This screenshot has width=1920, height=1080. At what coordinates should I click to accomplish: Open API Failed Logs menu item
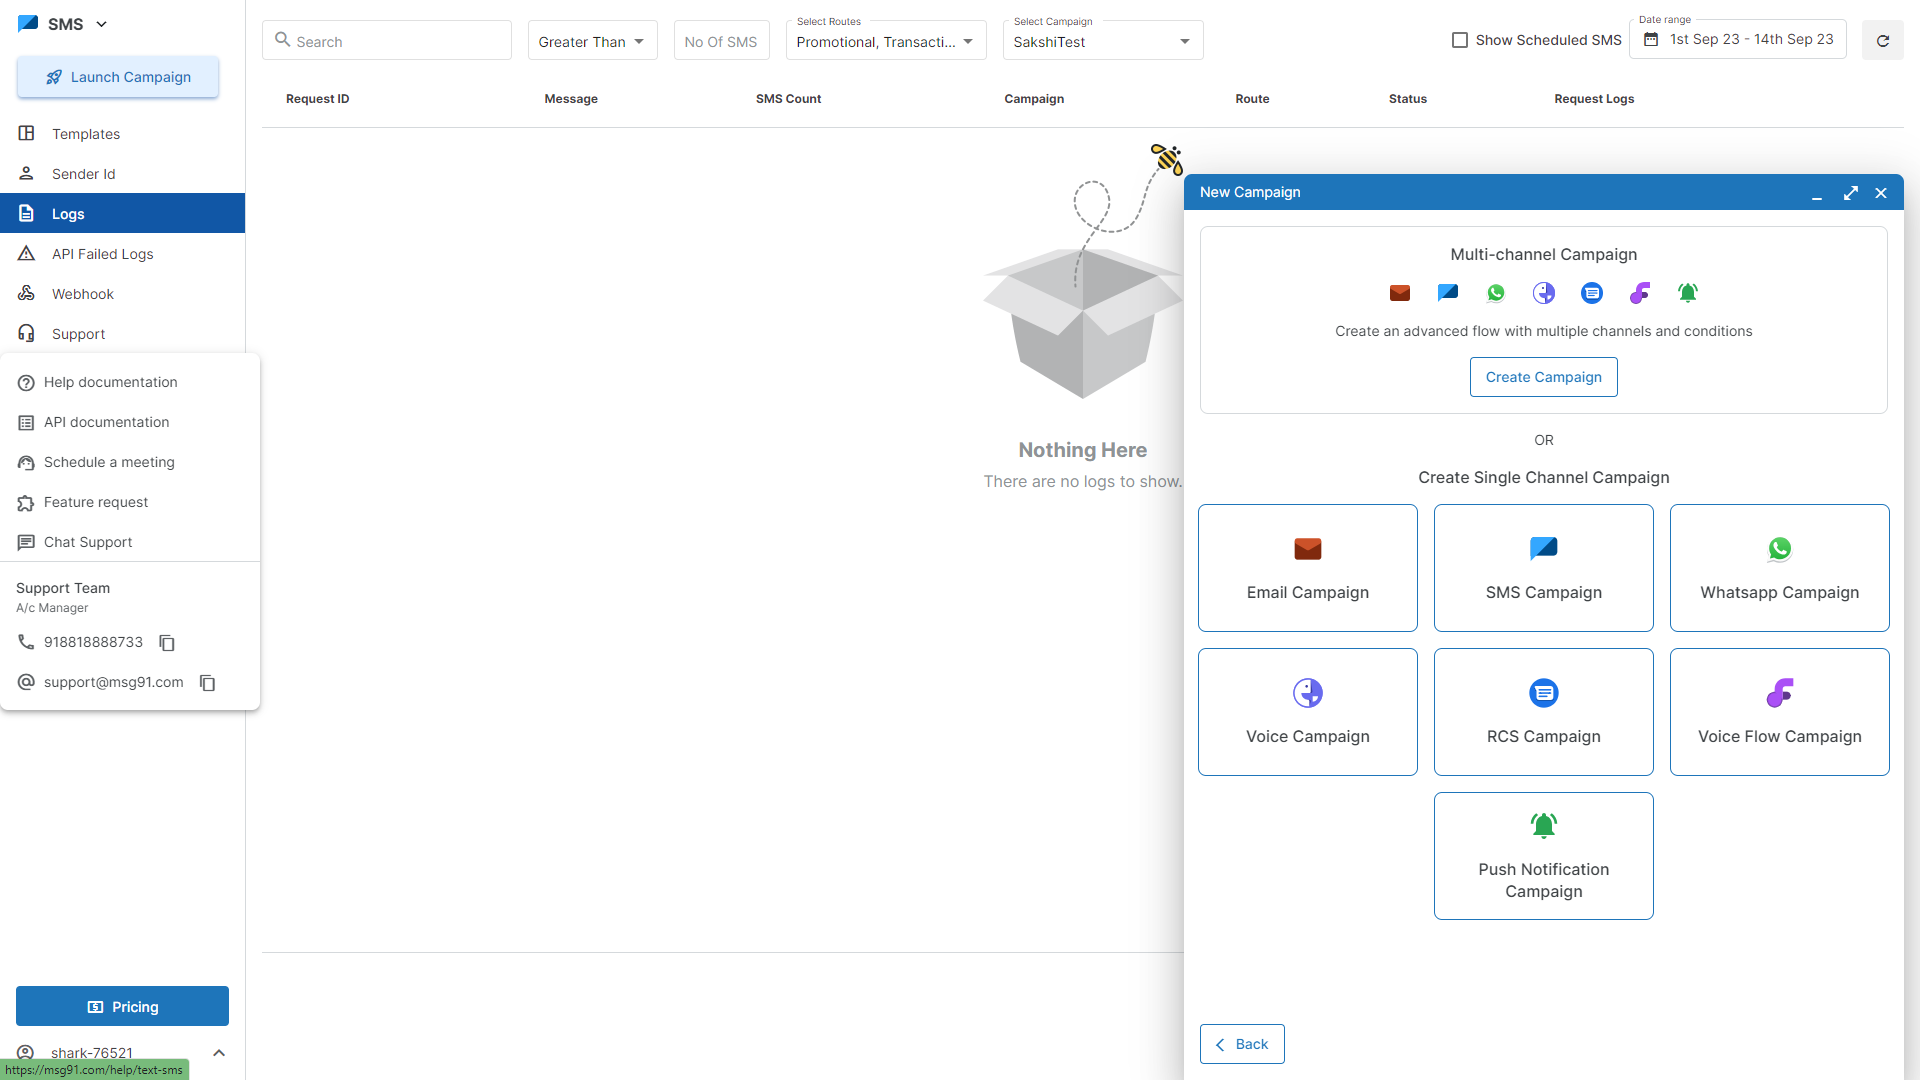(x=102, y=254)
